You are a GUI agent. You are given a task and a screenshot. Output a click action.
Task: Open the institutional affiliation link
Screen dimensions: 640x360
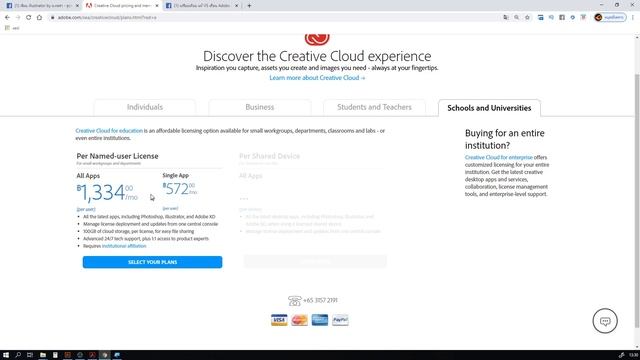pos(124,246)
